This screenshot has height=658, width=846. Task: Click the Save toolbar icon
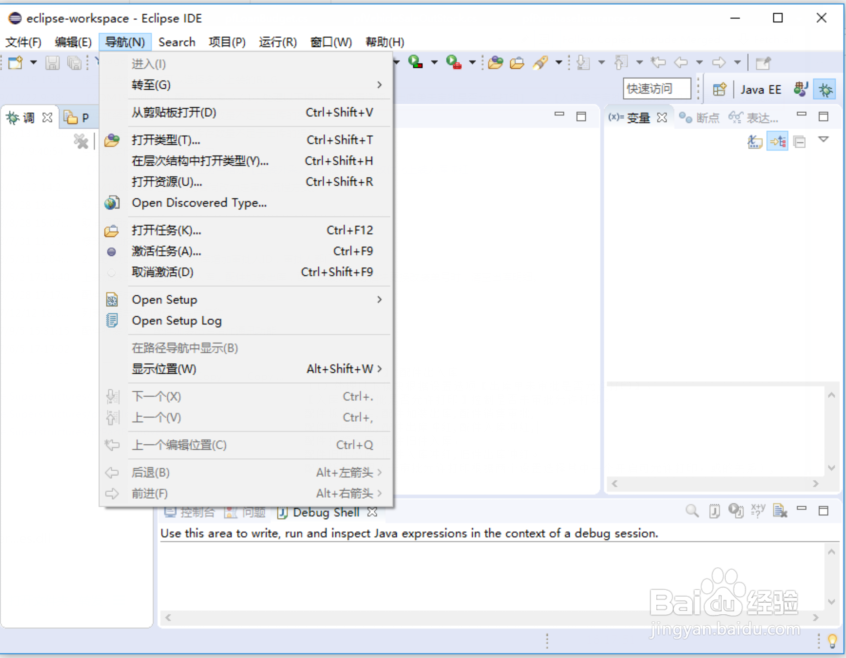52,63
